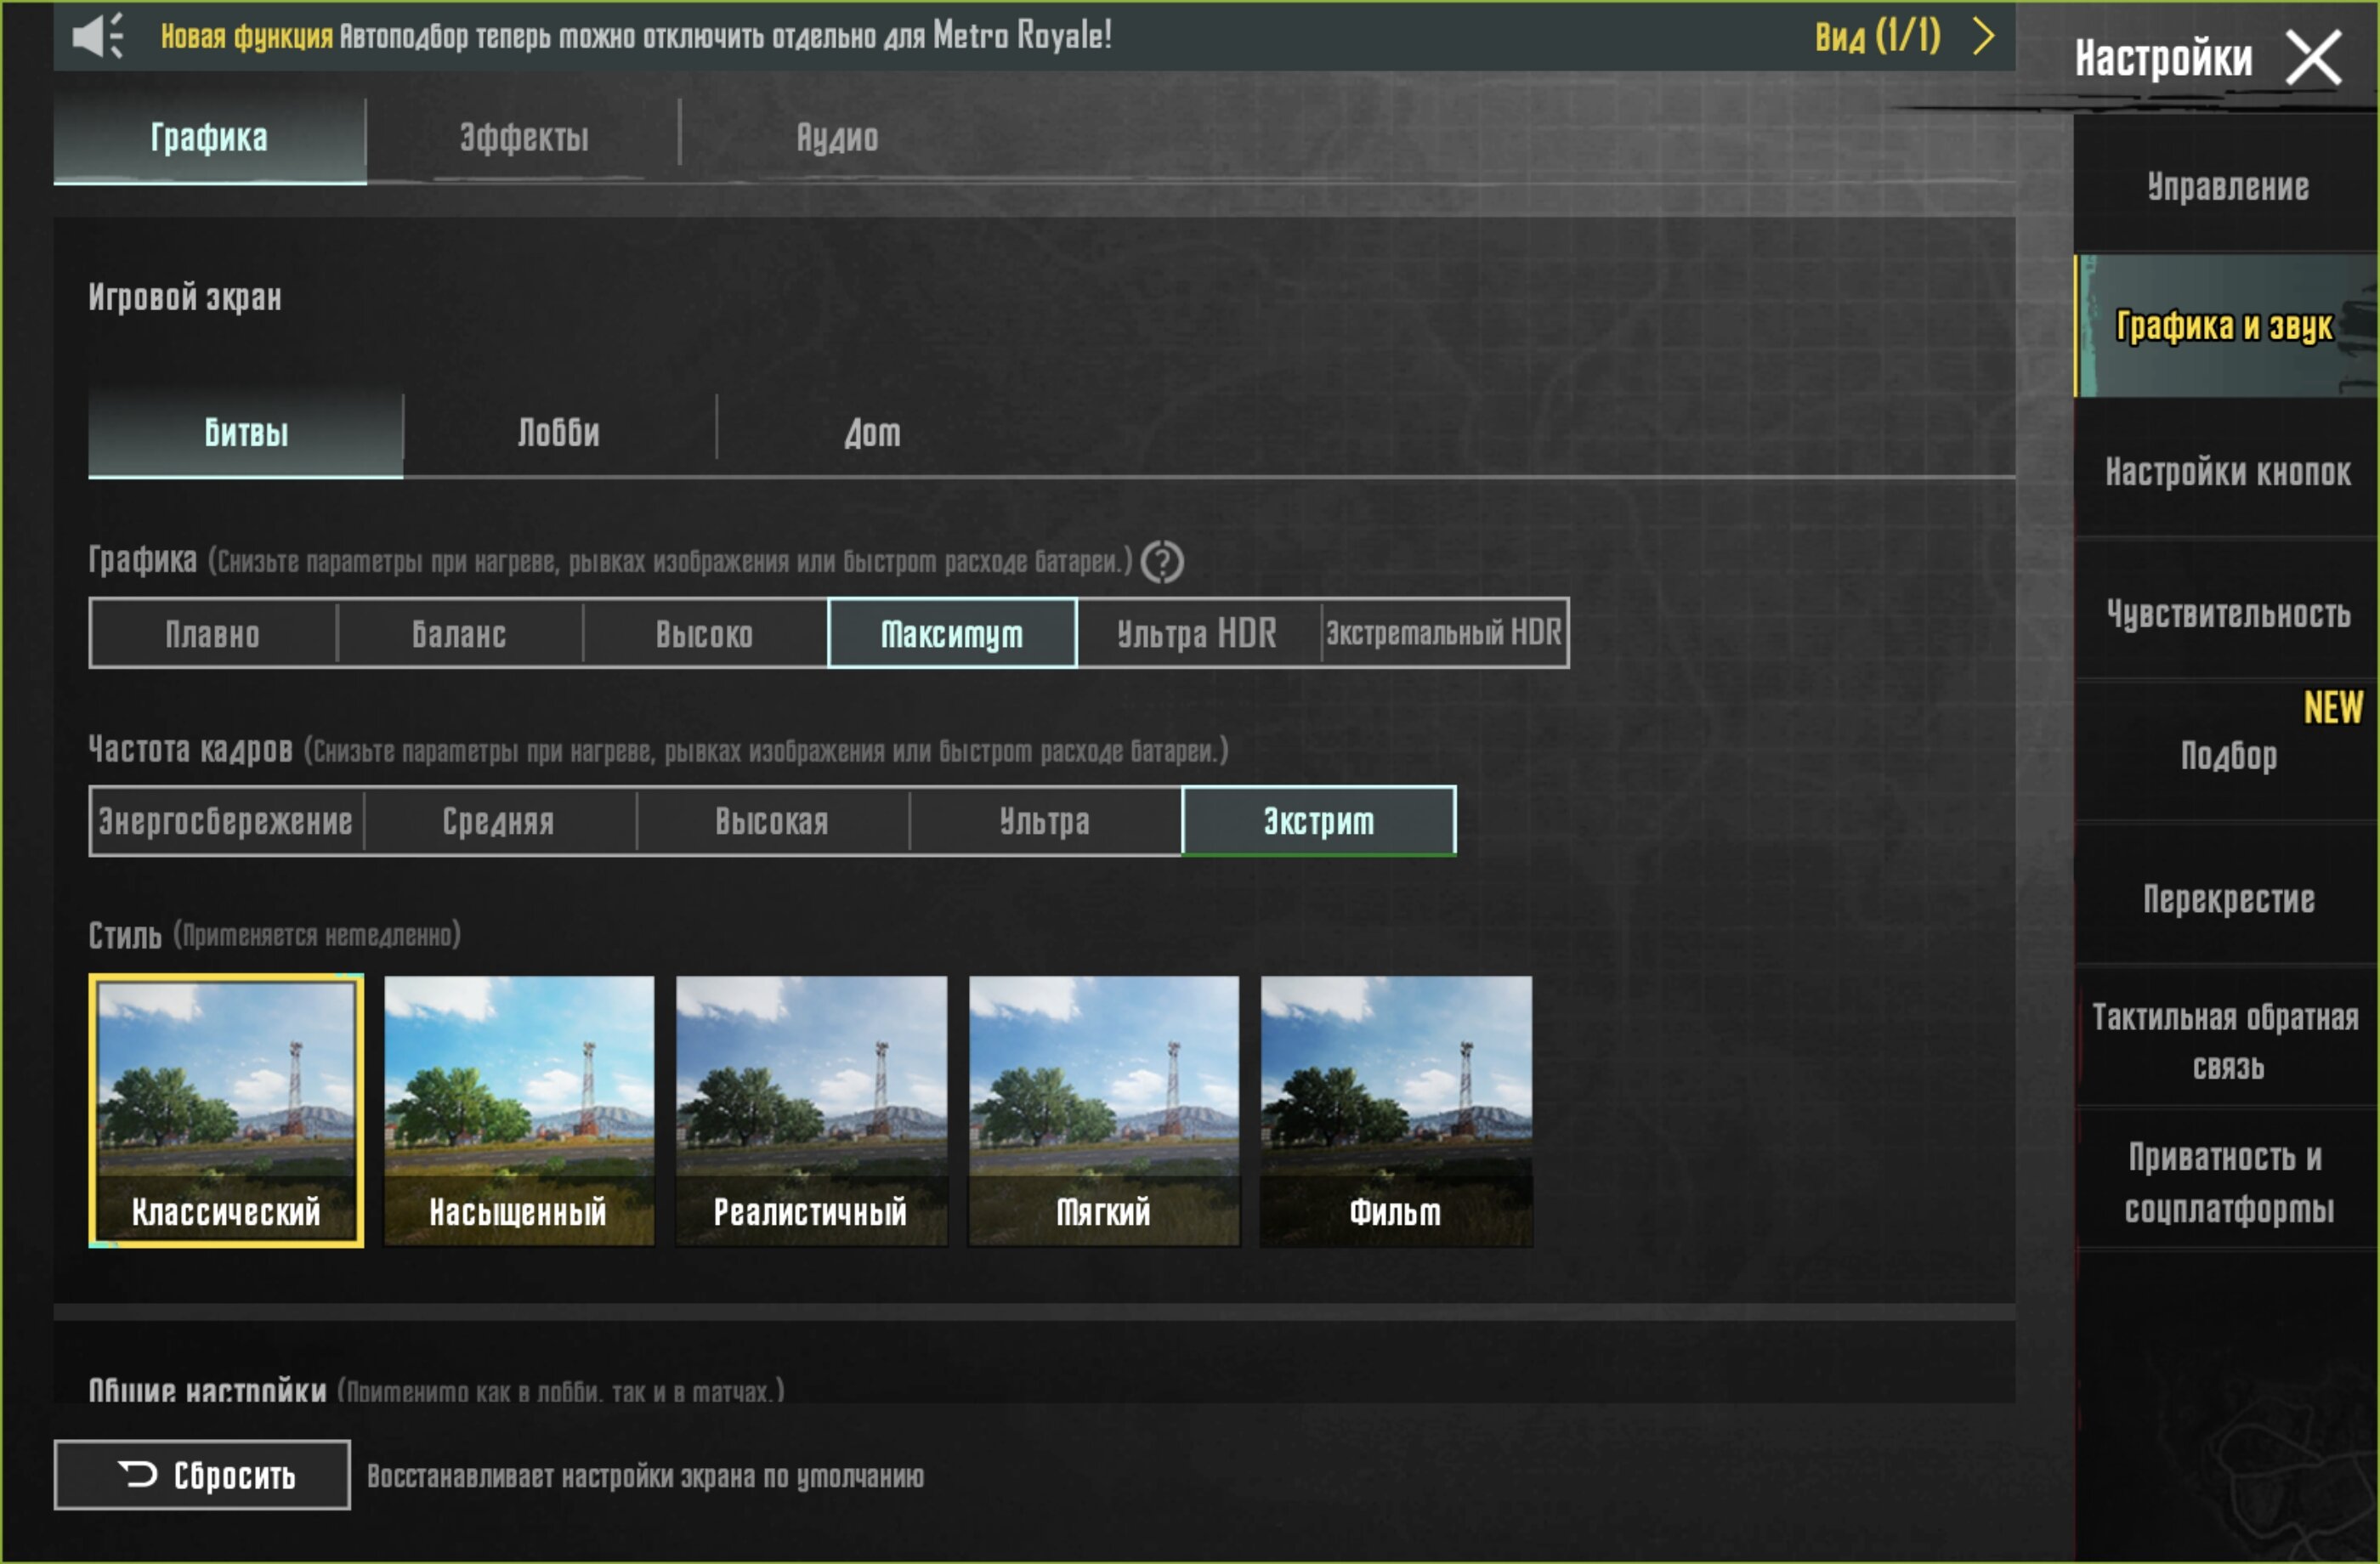The image size is (2380, 1564).
Task: Select the Лобби screen tab
Action: (559, 433)
